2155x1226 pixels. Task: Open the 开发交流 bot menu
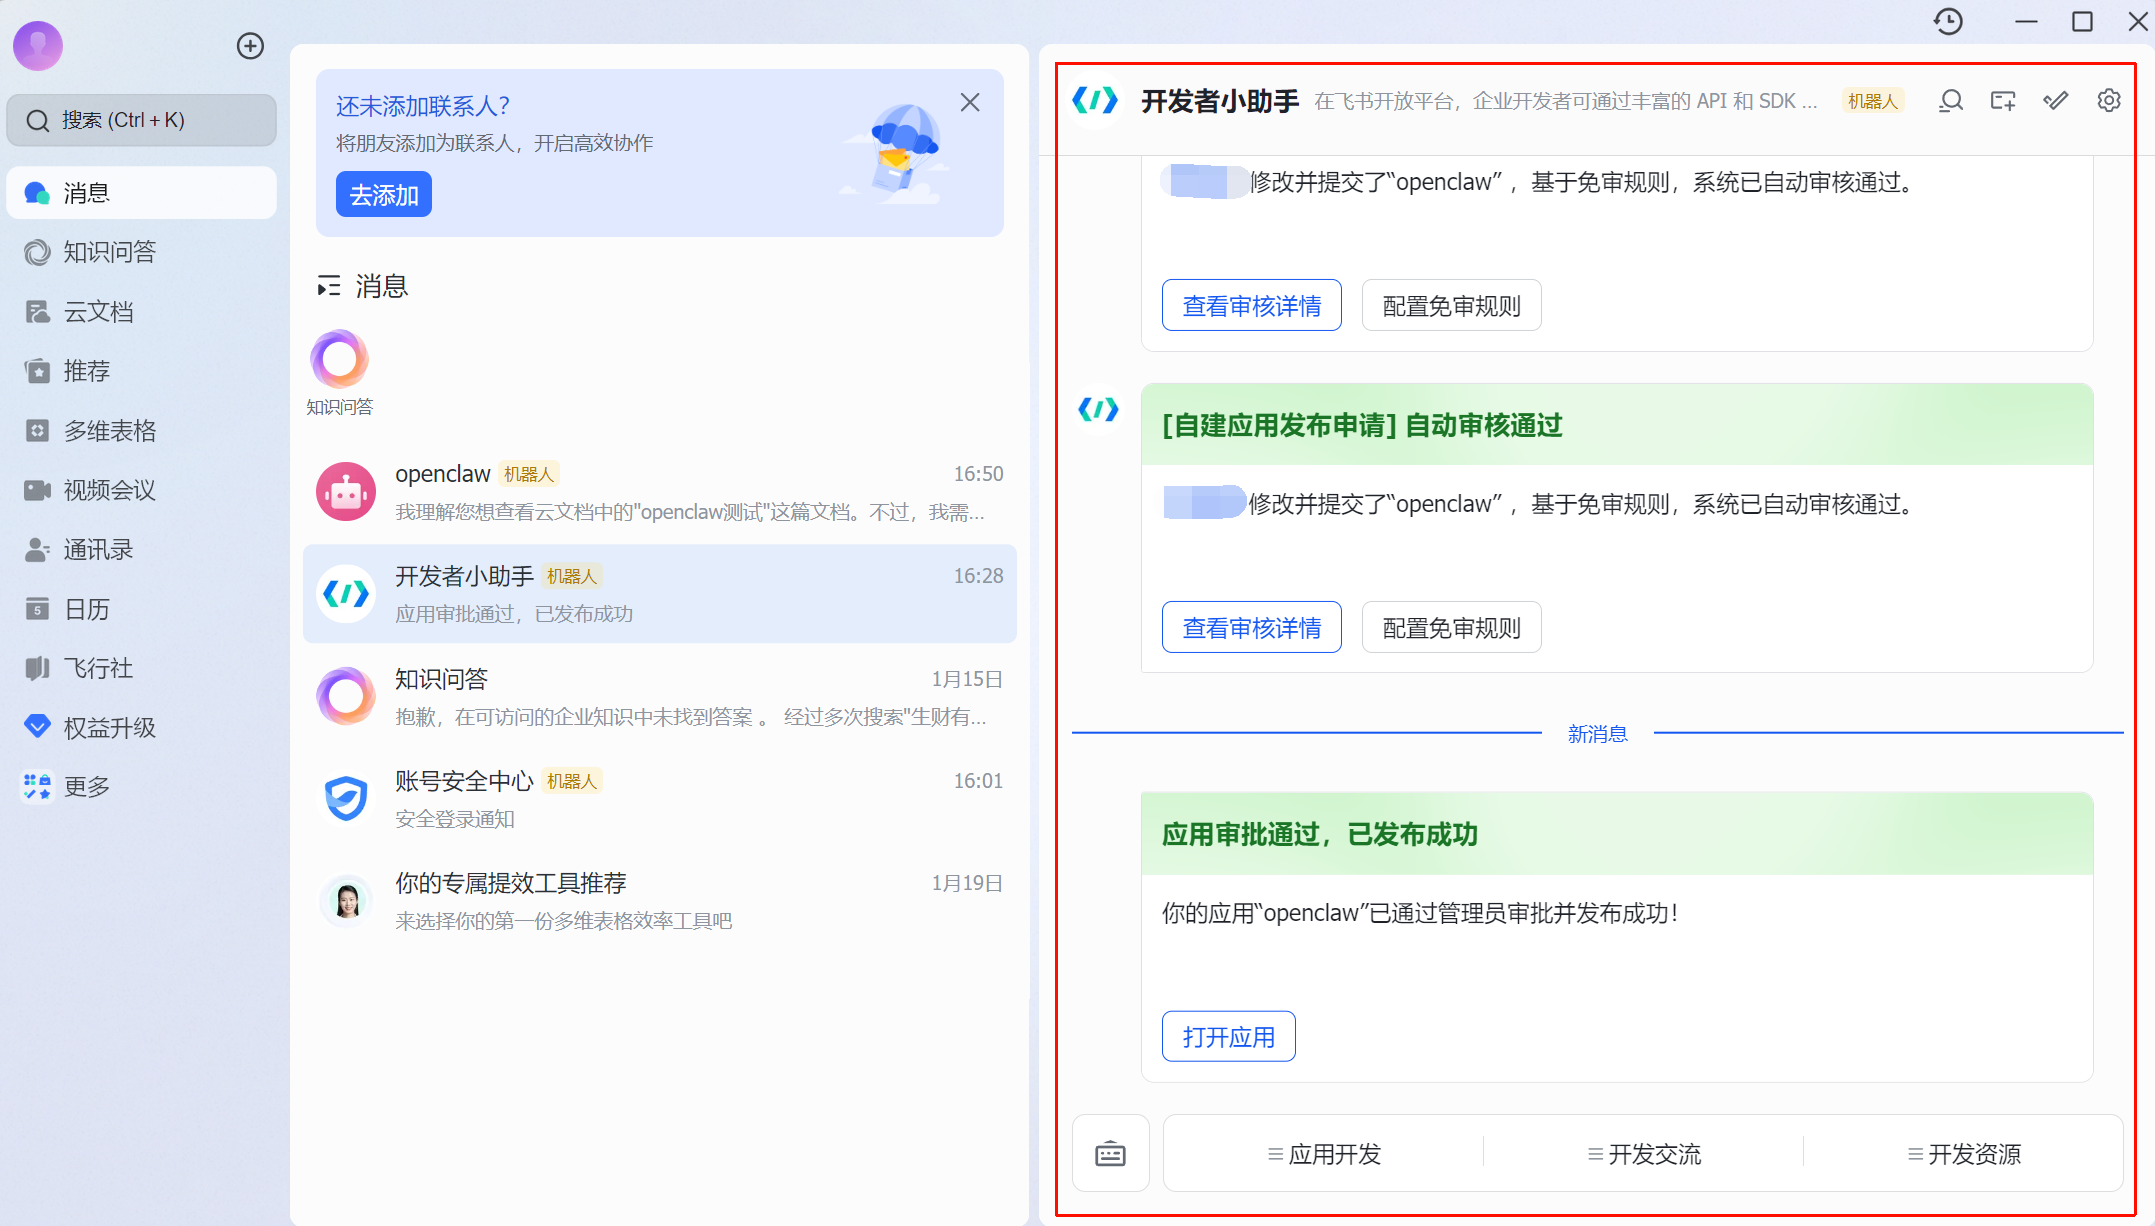click(x=1644, y=1154)
